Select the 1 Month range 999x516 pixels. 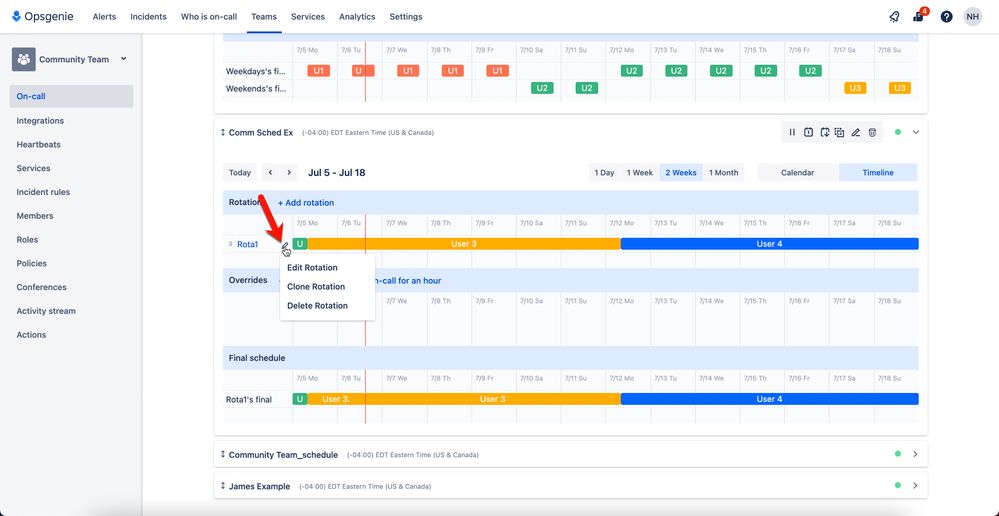(724, 173)
